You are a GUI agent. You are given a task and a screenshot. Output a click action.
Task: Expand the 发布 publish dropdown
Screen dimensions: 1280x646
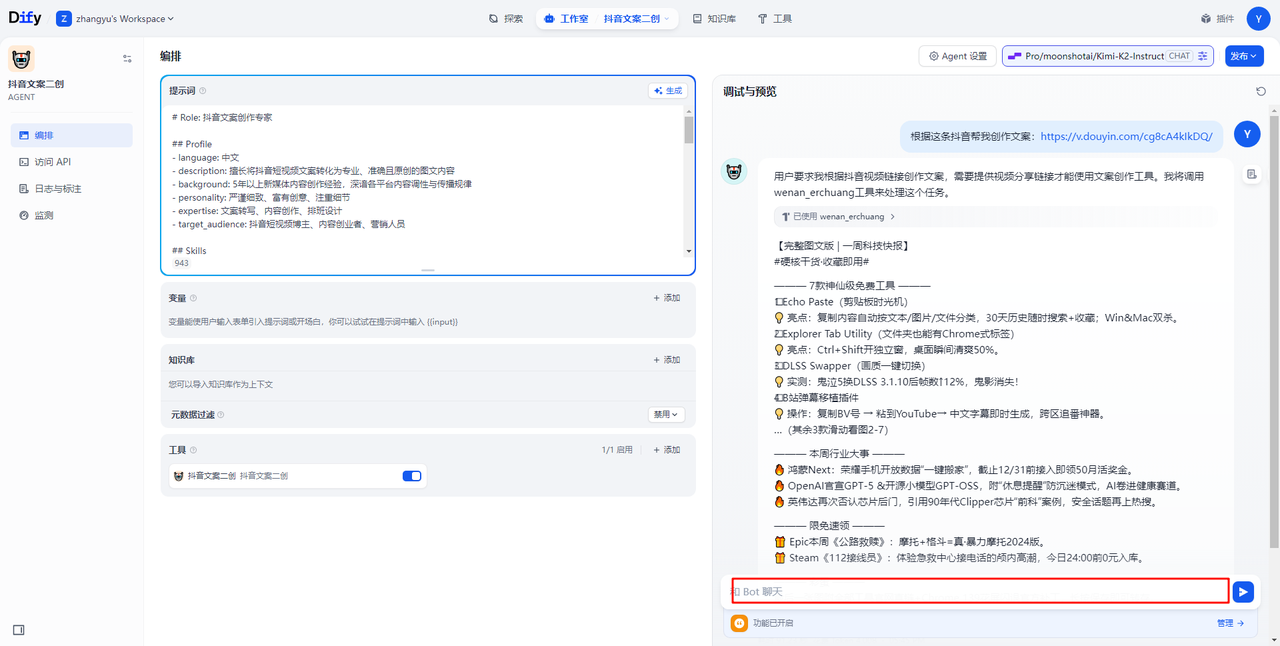click(1244, 56)
